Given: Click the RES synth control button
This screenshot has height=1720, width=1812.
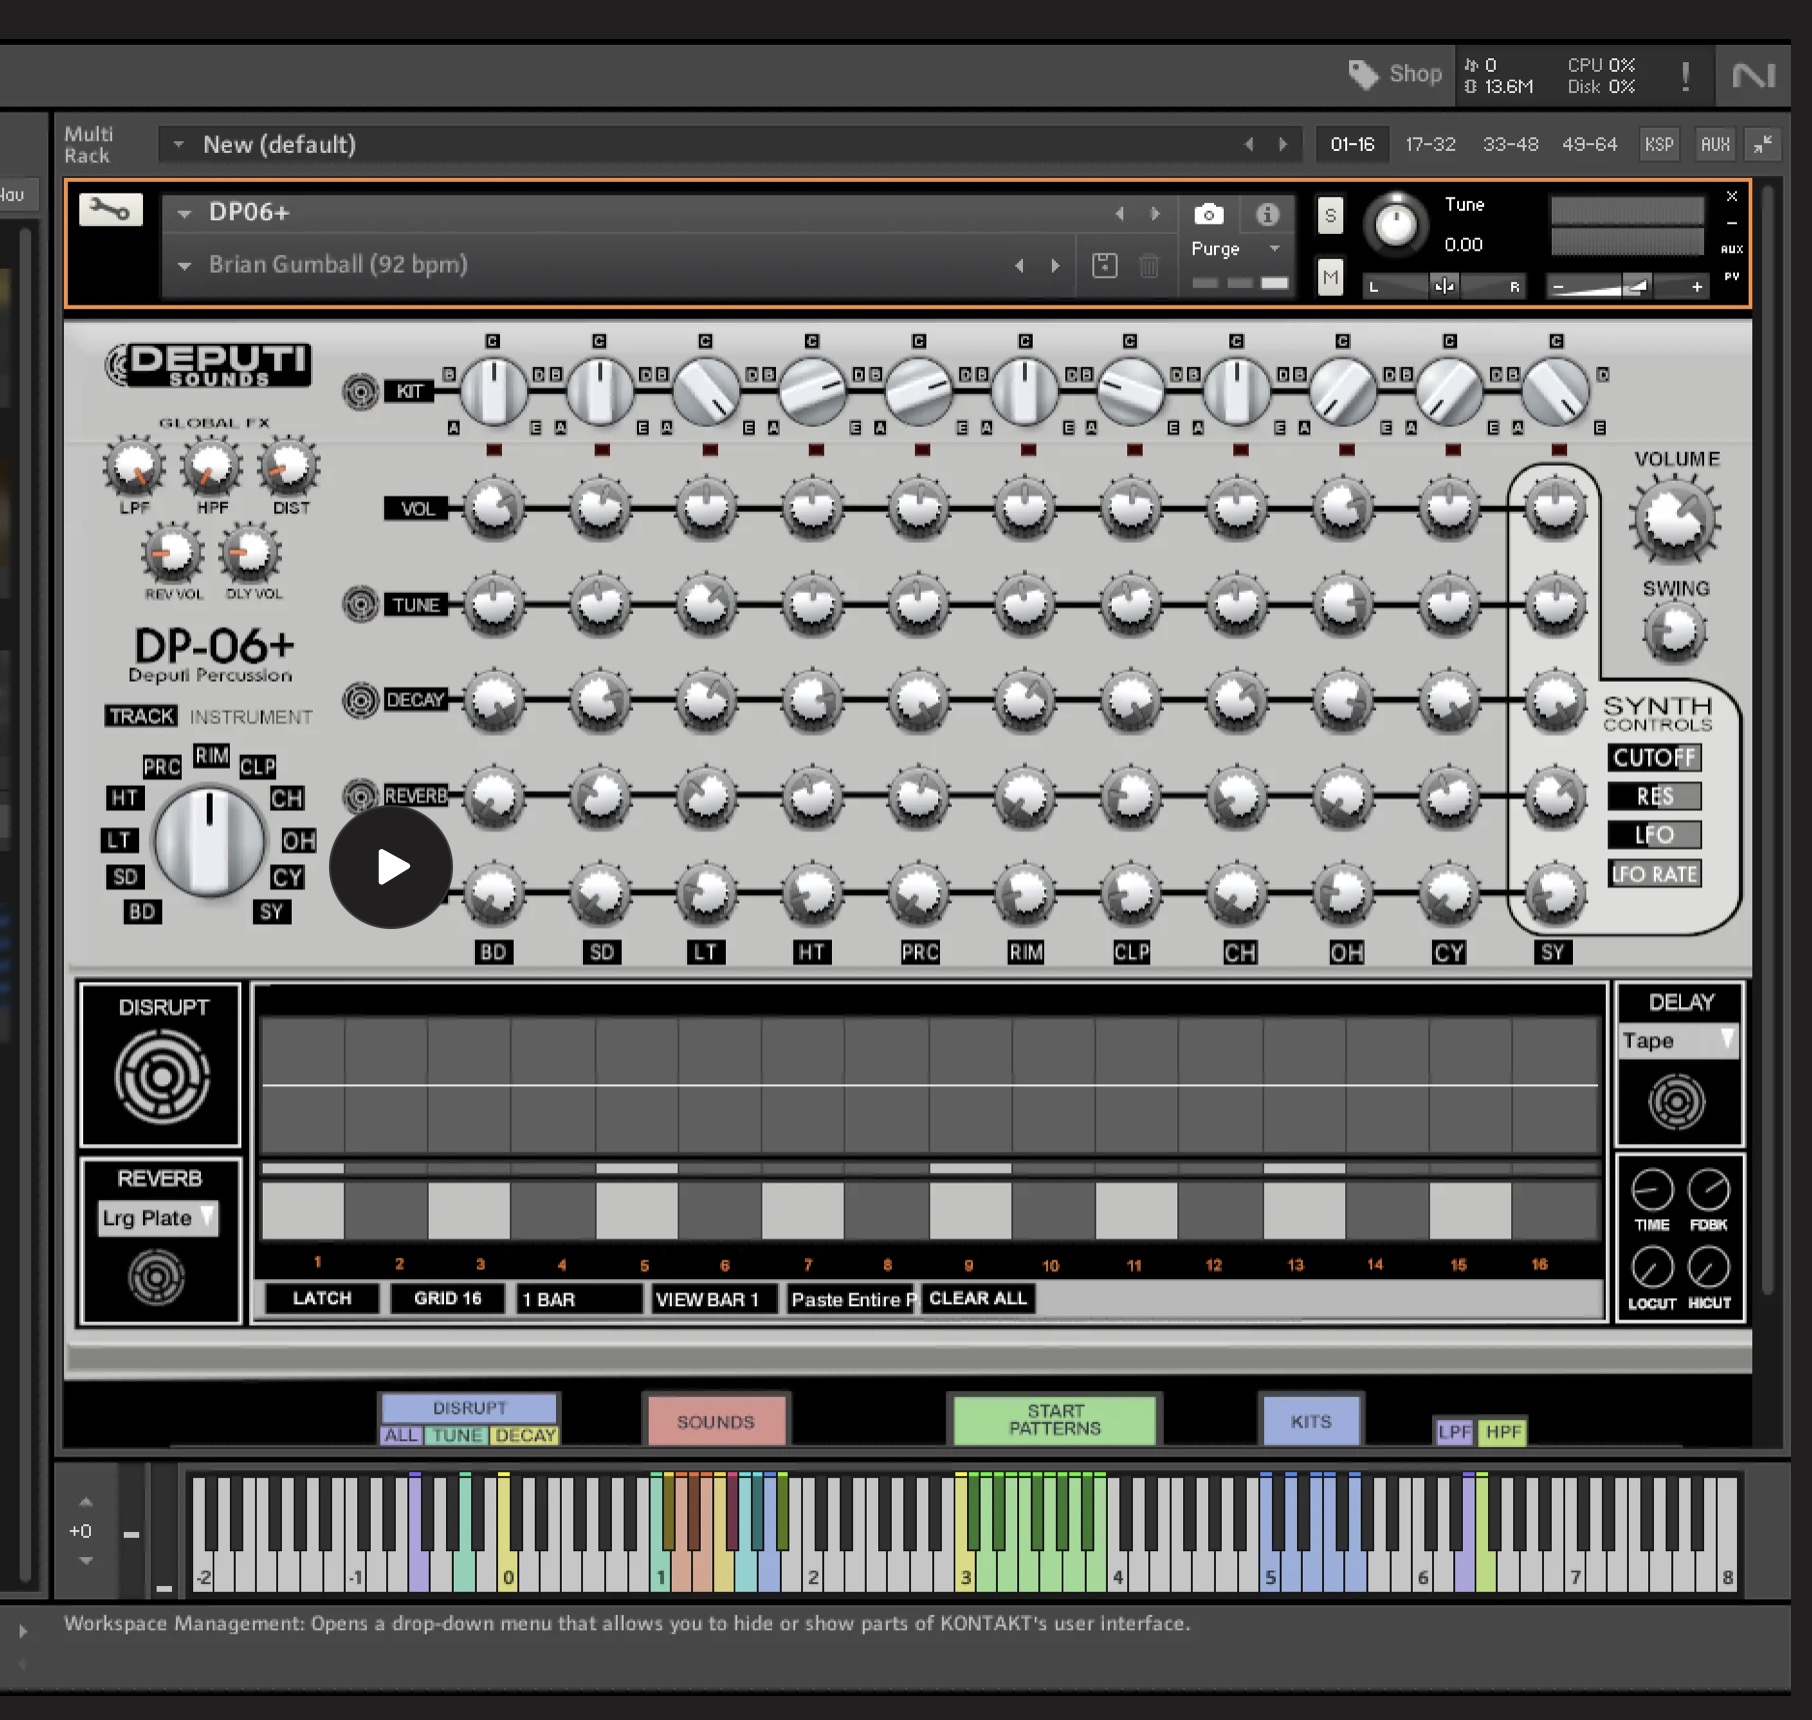Looking at the screenshot, I should click(1654, 796).
